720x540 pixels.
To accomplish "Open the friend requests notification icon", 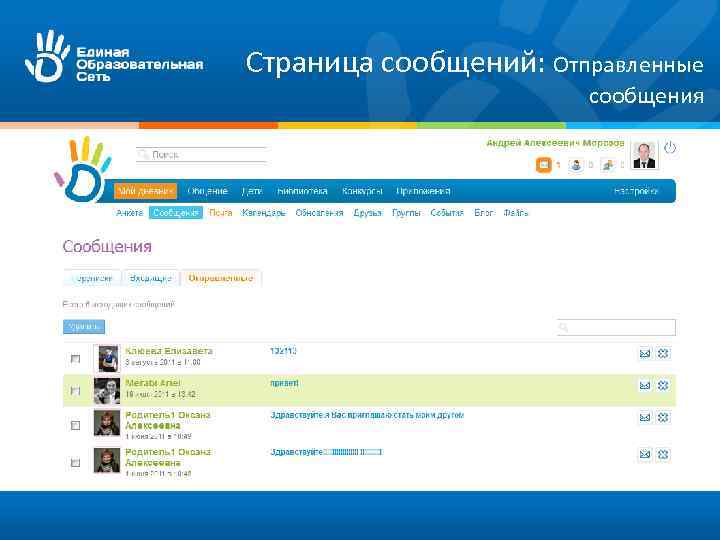I will pyautogui.click(x=576, y=165).
